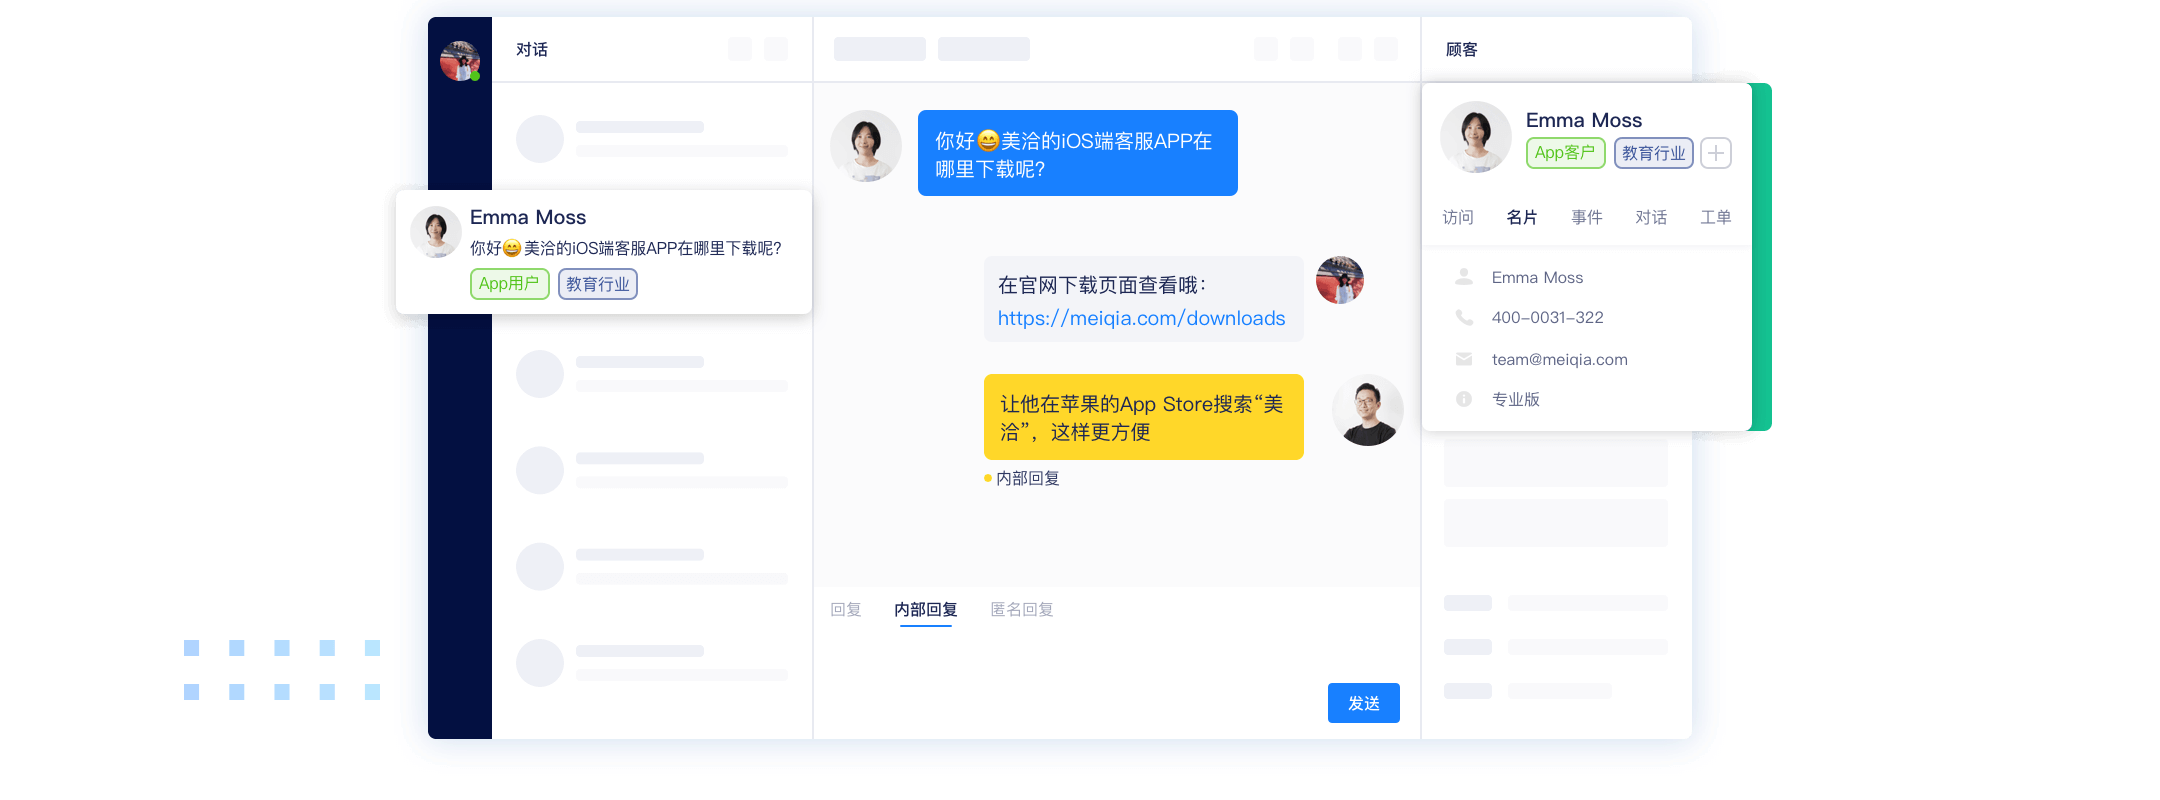2160x800 pixels.
Task: Click Emma Moss's avatar in the customer card
Action: pos(1475,137)
